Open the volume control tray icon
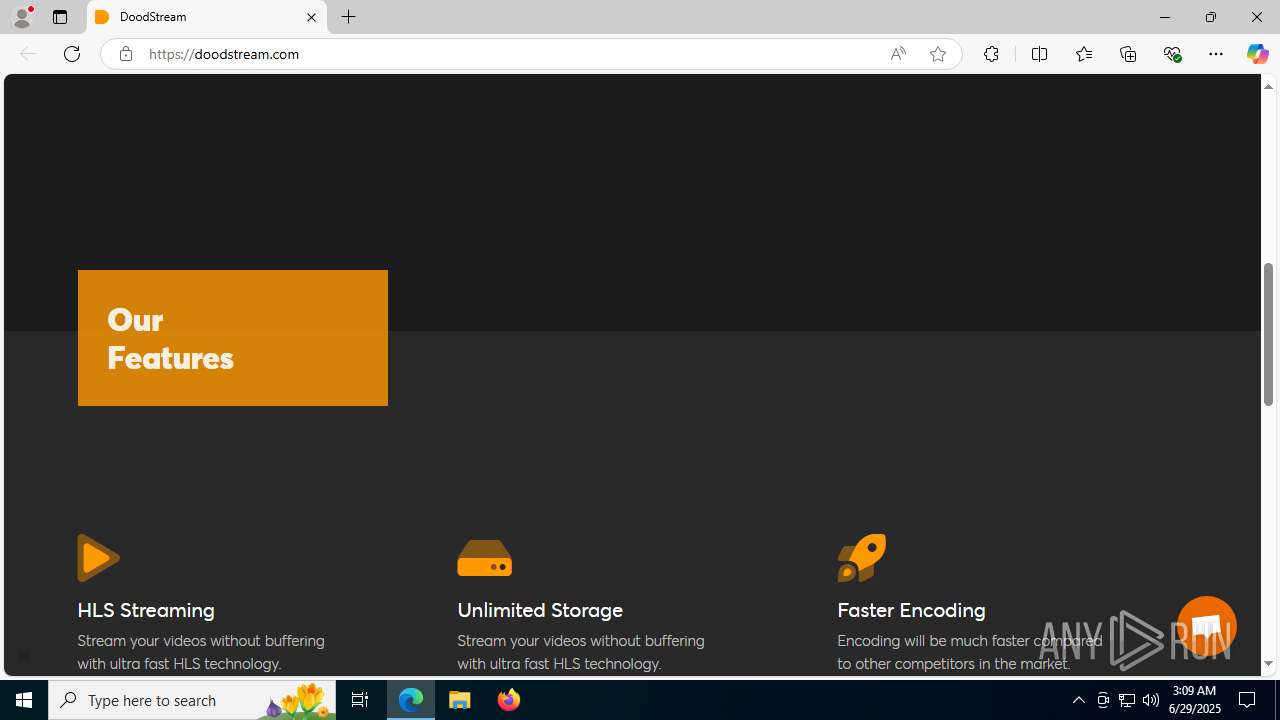This screenshot has height=720, width=1280. coord(1151,700)
